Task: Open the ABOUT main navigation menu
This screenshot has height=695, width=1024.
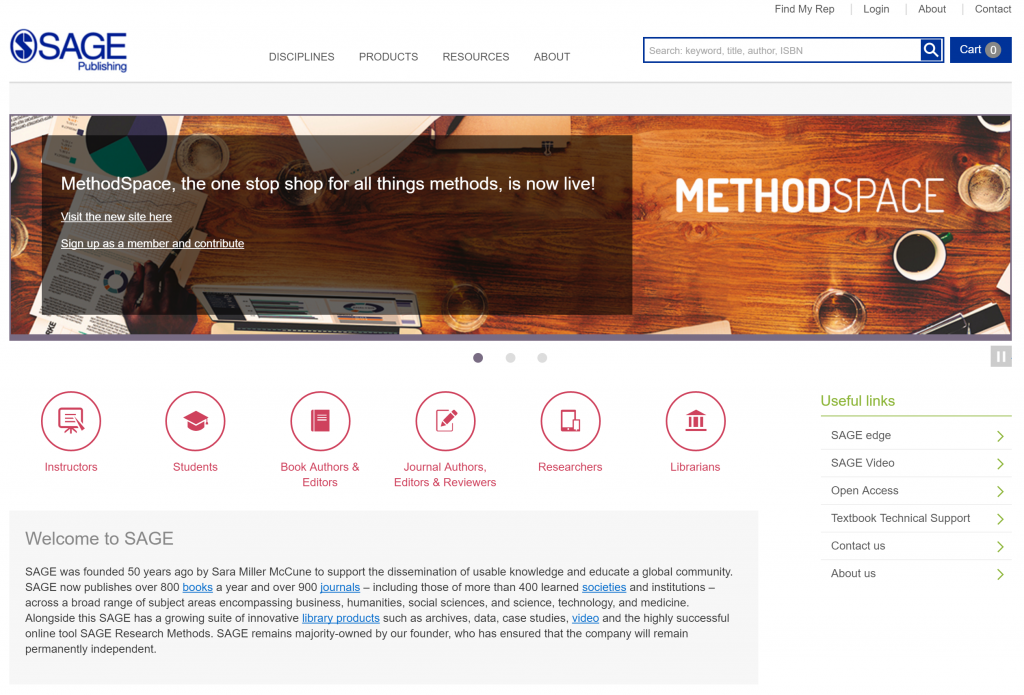Action: point(552,57)
